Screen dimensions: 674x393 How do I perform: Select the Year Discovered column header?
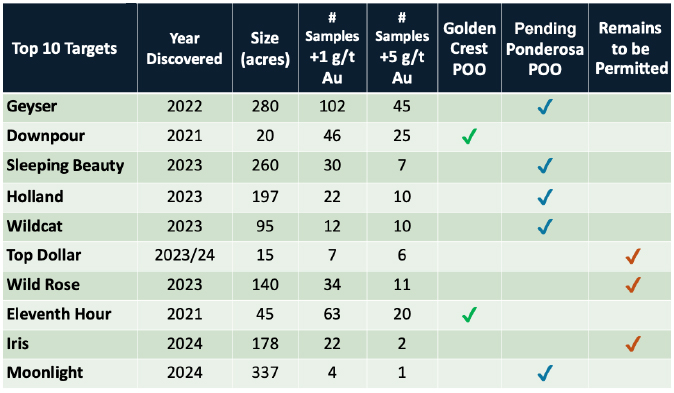point(185,48)
